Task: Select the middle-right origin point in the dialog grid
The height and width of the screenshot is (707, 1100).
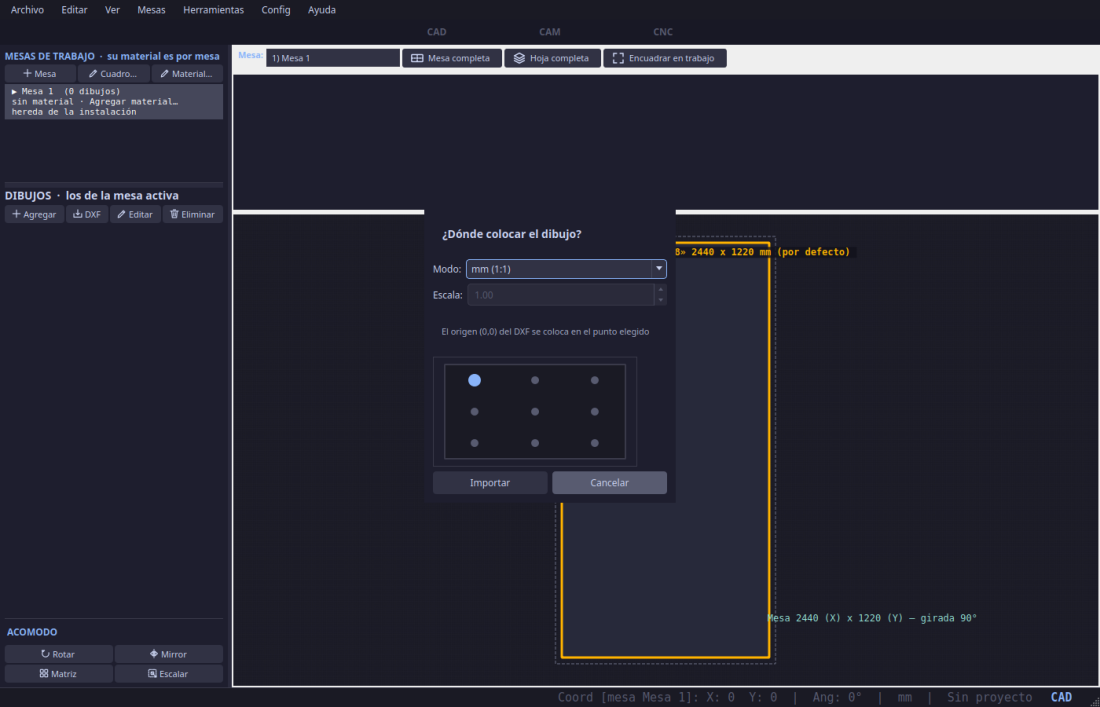Action: (595, 412)
